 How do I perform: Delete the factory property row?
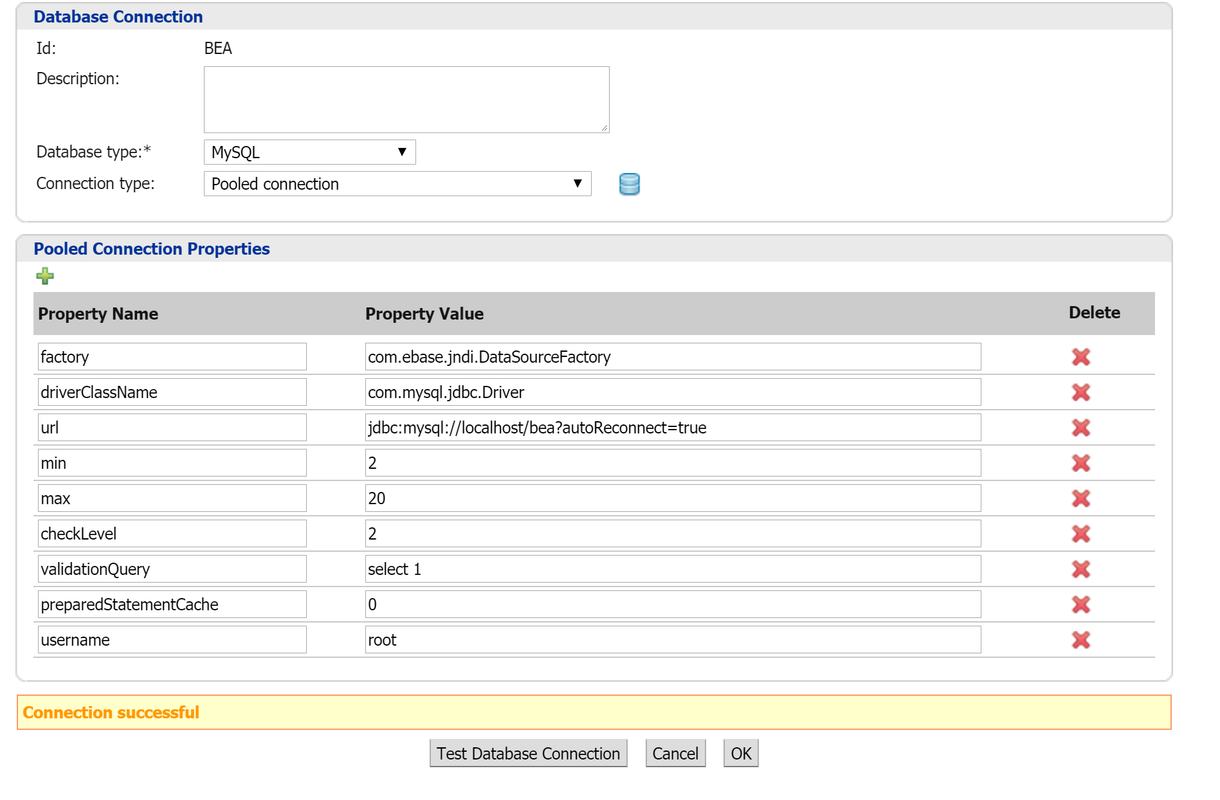pos(1080,357)
